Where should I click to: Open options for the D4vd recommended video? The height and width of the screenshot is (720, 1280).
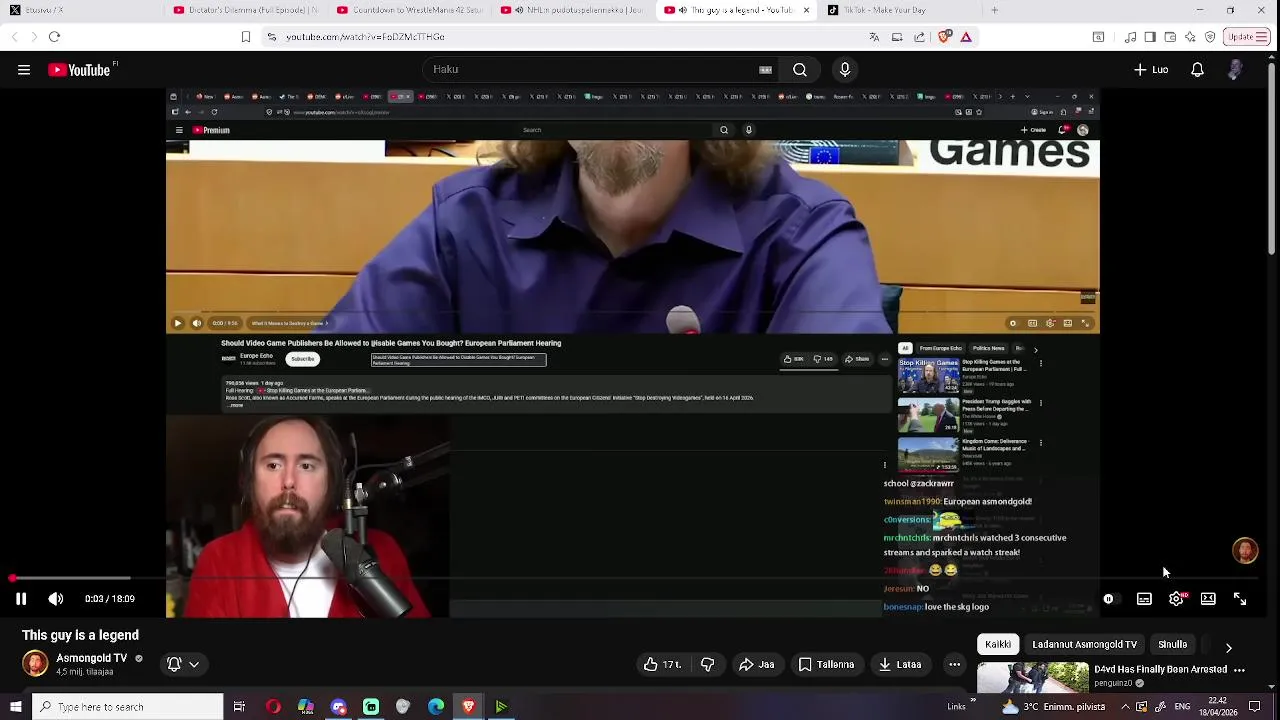tap(1239, 670)
